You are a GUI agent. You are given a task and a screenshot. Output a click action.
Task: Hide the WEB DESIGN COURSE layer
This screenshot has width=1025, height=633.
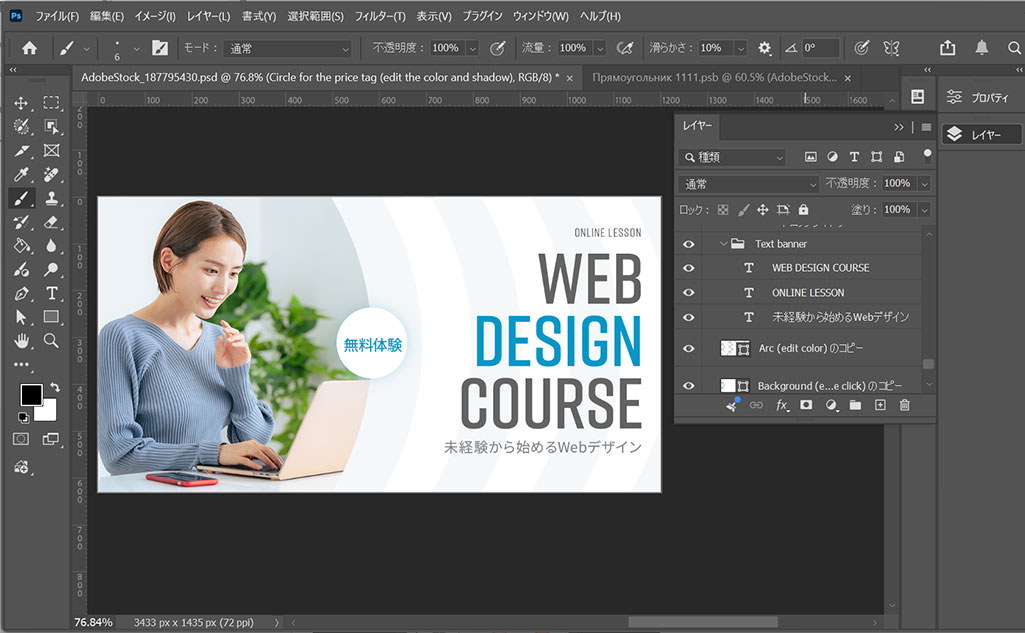click(x=688, y=268)
